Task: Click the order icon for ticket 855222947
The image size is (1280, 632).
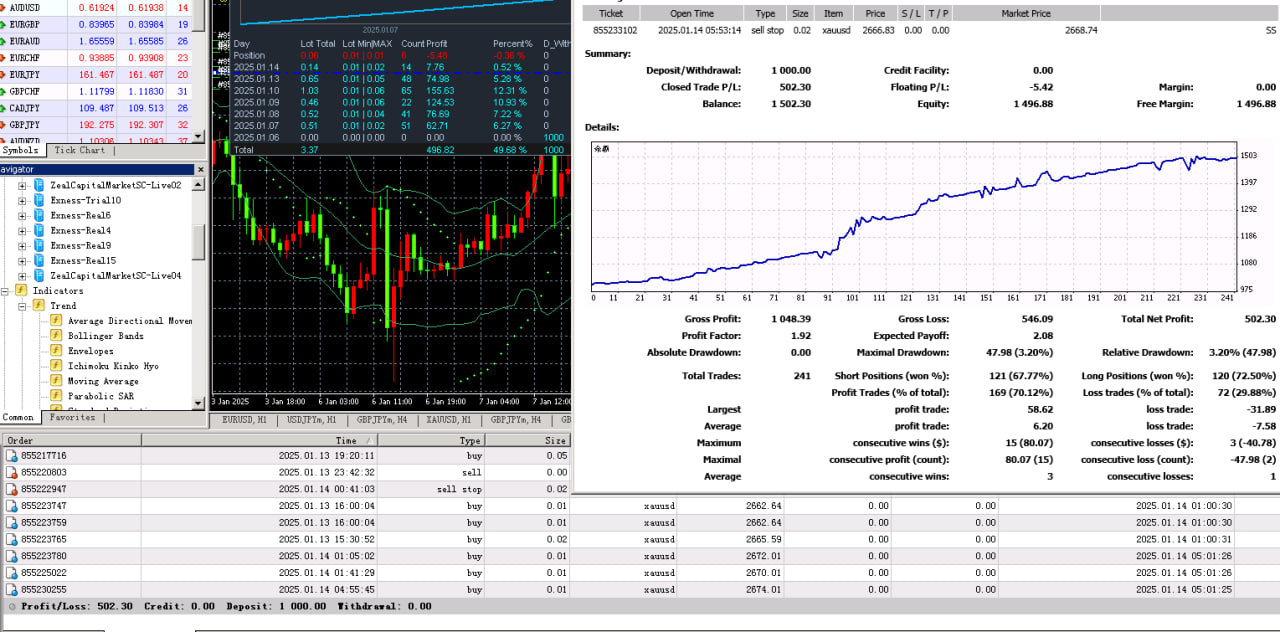Action: (12, 489)
